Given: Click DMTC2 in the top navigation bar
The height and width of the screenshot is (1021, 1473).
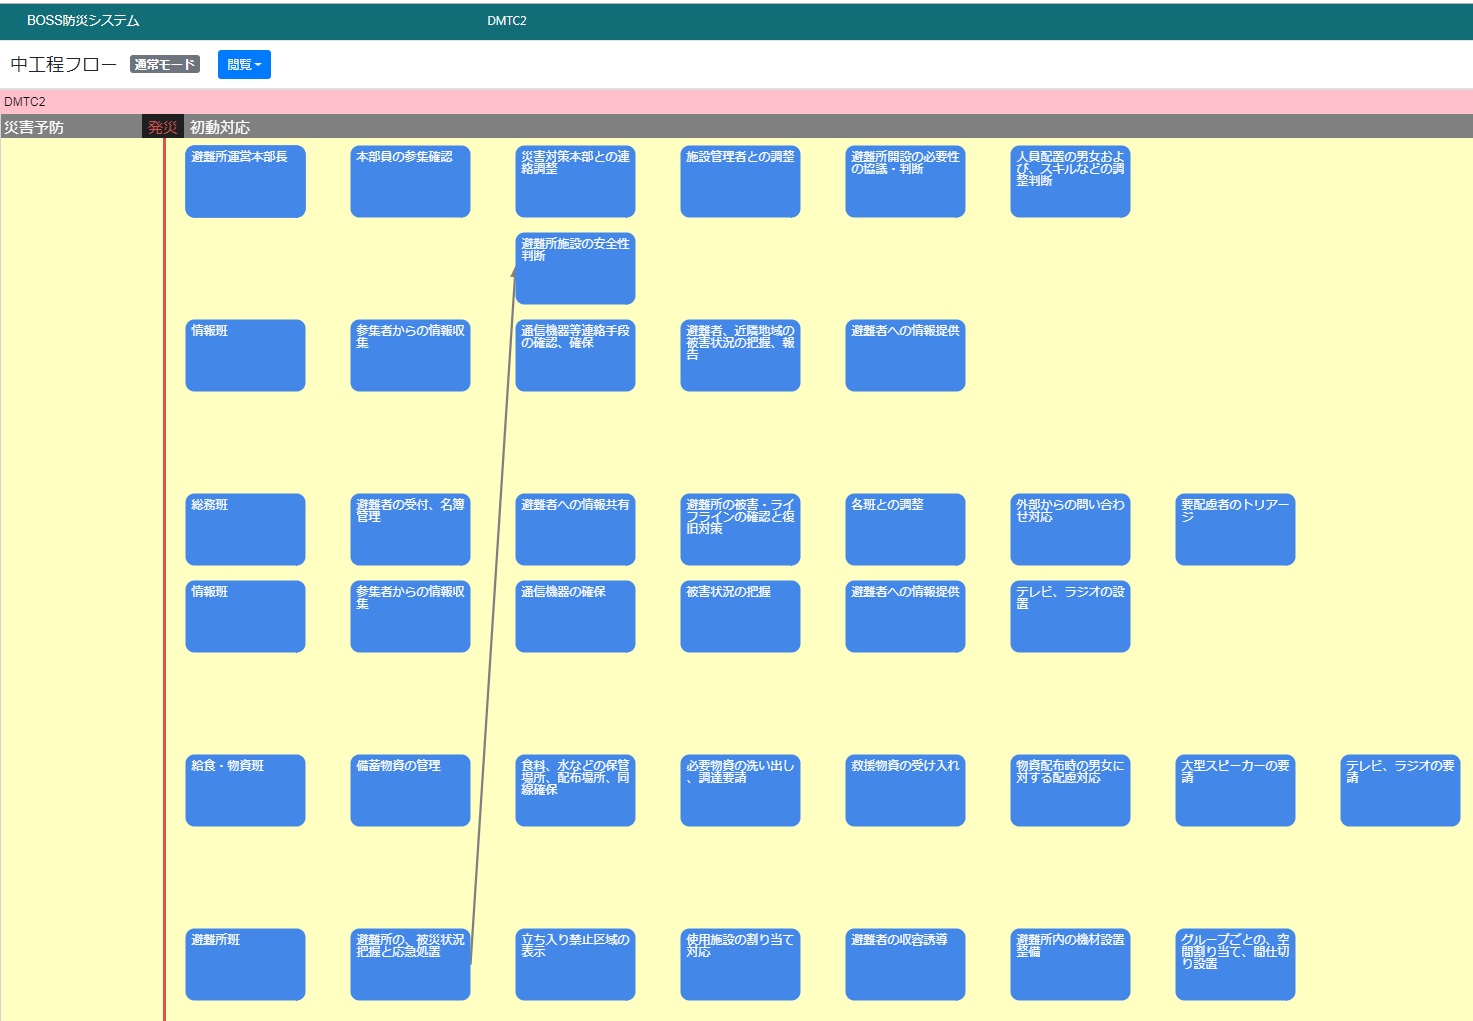Looking at the screenshot, I should (506, 21).
